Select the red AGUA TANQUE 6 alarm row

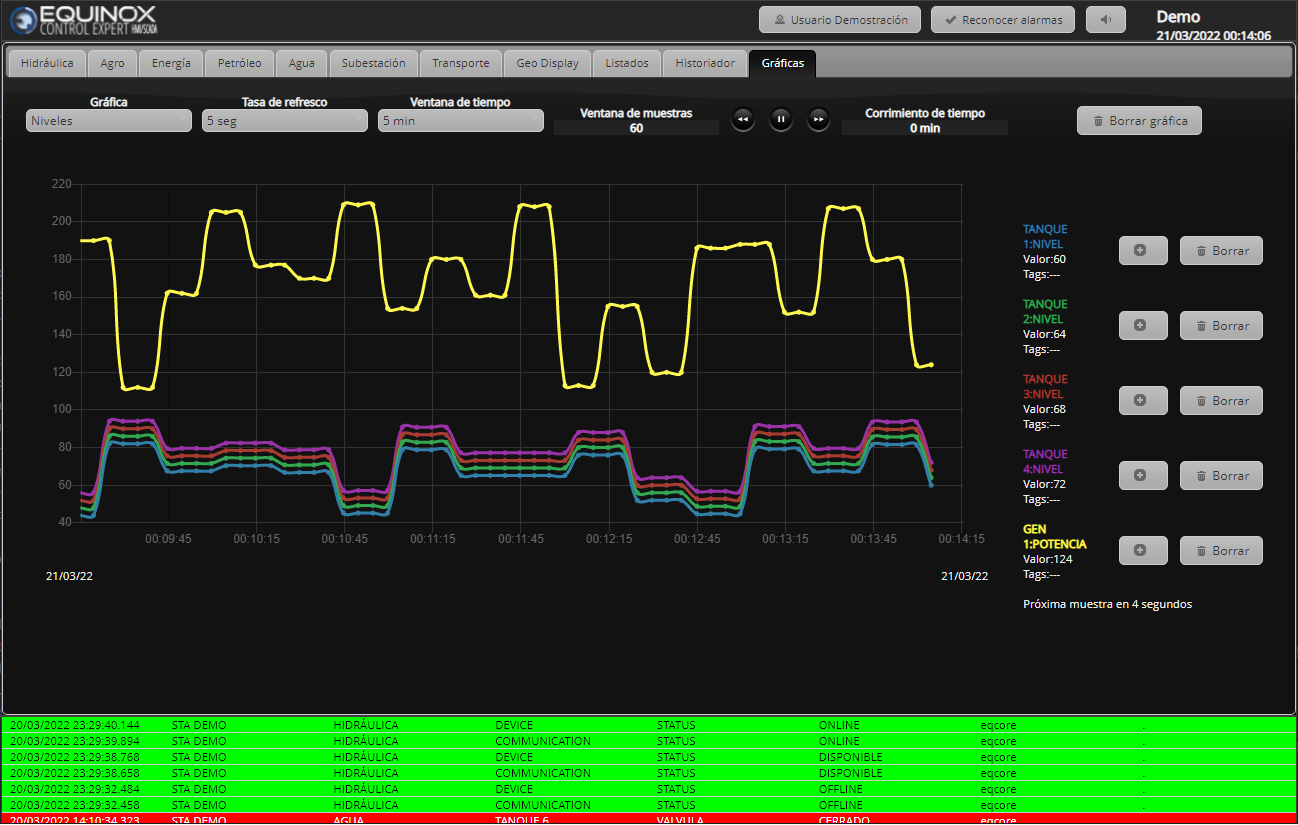point(649,819)
